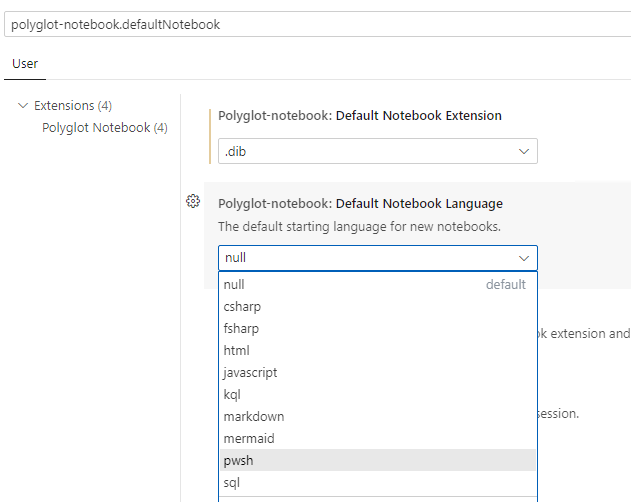Viewport: 631px width, 502px height.
Task: Choose sql from the language list
Action: point(377,482)
